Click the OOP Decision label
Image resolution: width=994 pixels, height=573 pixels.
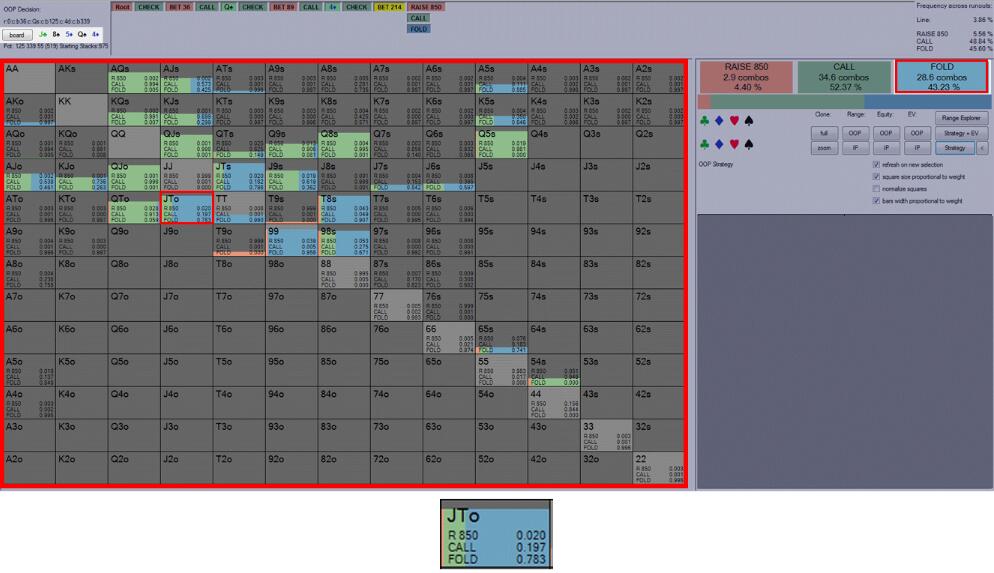pos(22,10)
